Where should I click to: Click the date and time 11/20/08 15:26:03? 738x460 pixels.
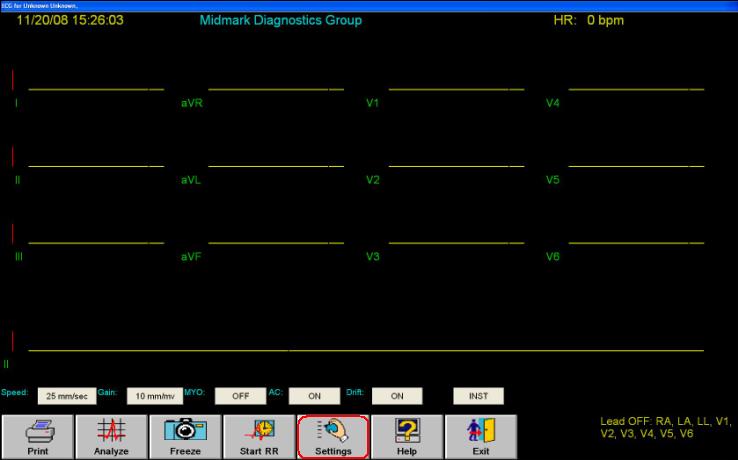[x=70, y=20]
